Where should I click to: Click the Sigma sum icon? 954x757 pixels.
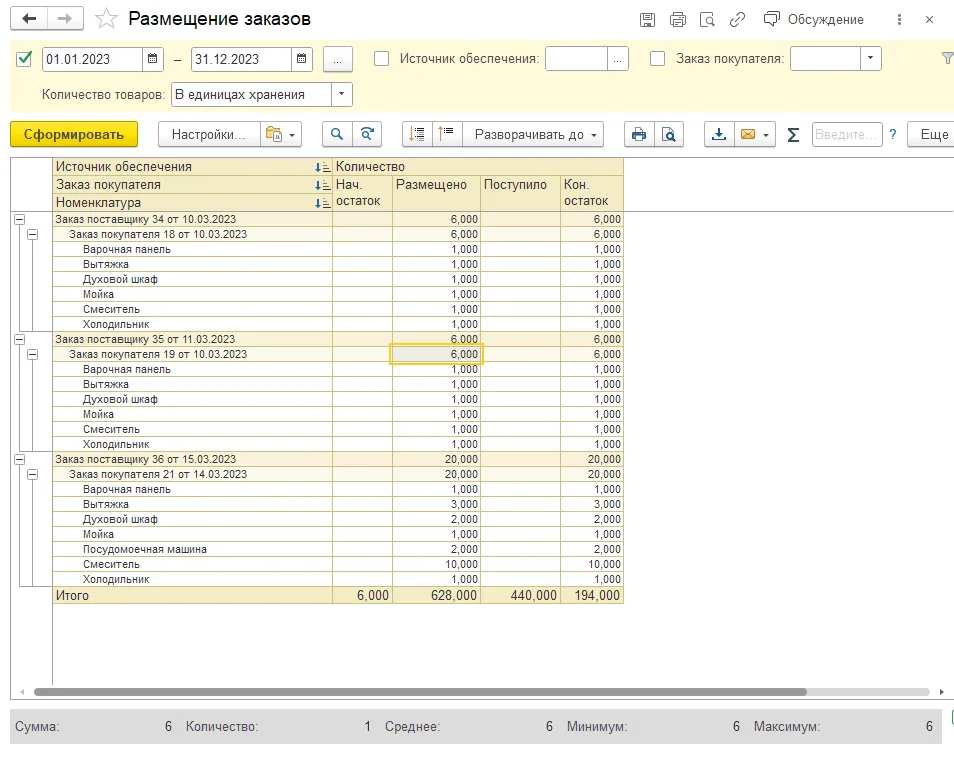point(793,134)
